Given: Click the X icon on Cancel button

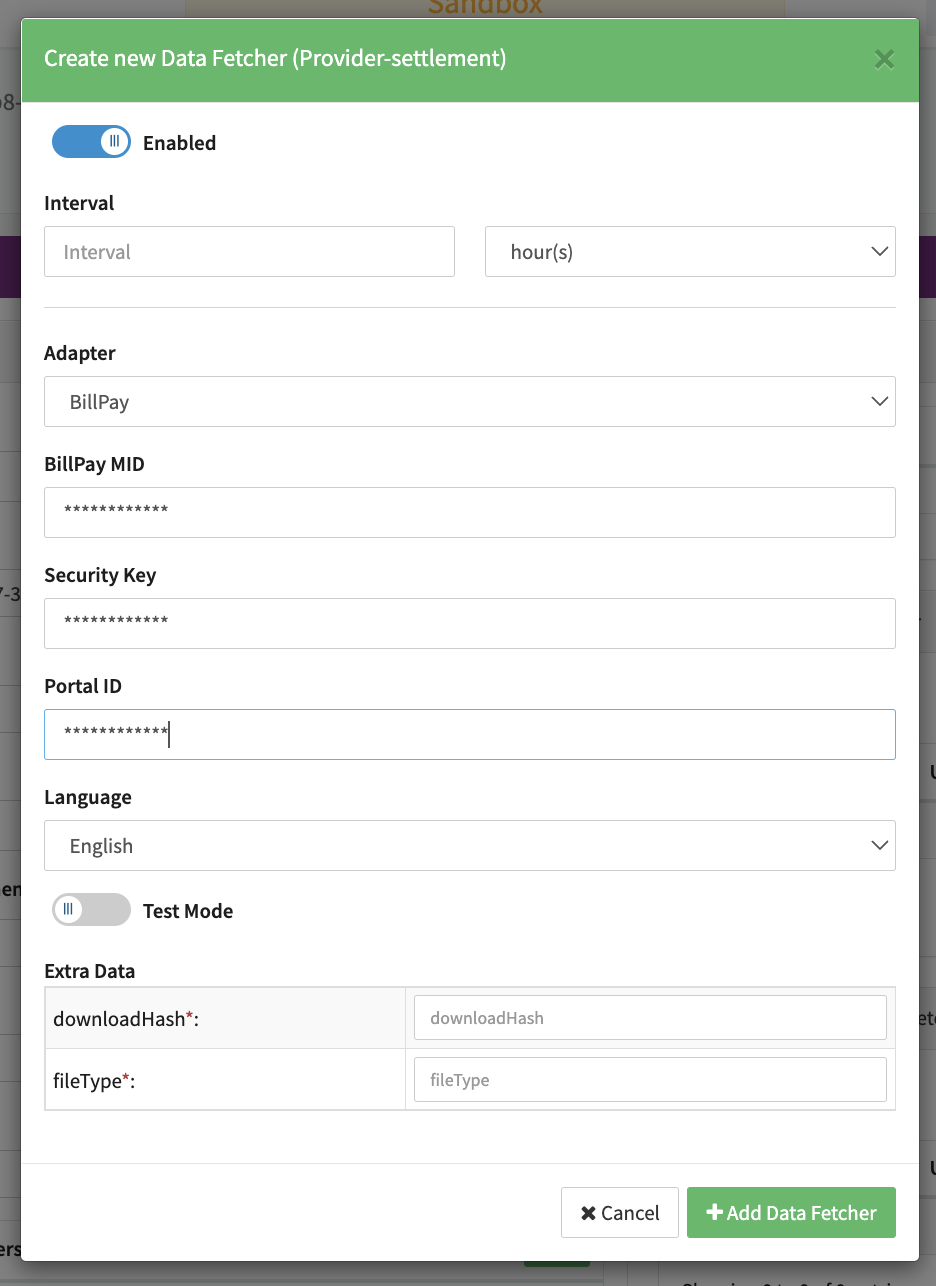Looking at the screenshot, I should click(x=589, y=1213).
